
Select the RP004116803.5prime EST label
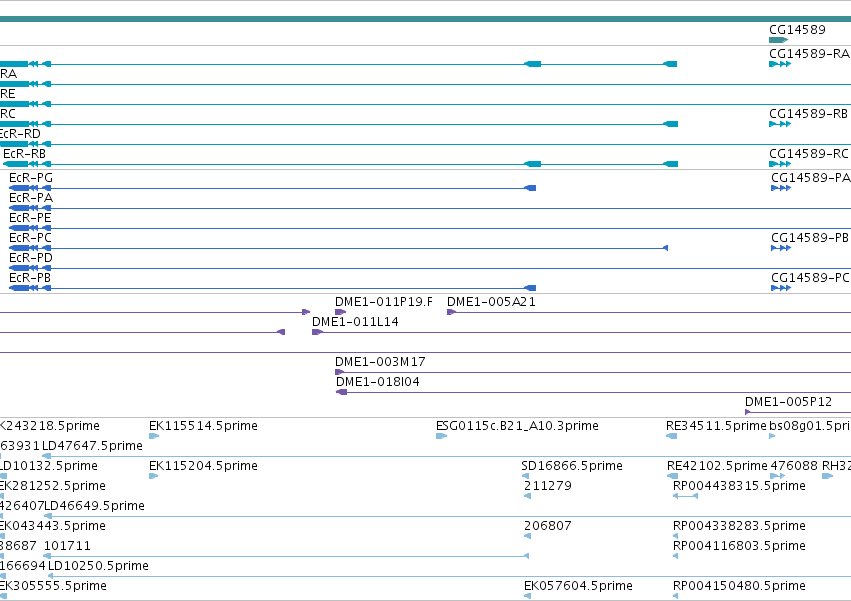point(739,546)
